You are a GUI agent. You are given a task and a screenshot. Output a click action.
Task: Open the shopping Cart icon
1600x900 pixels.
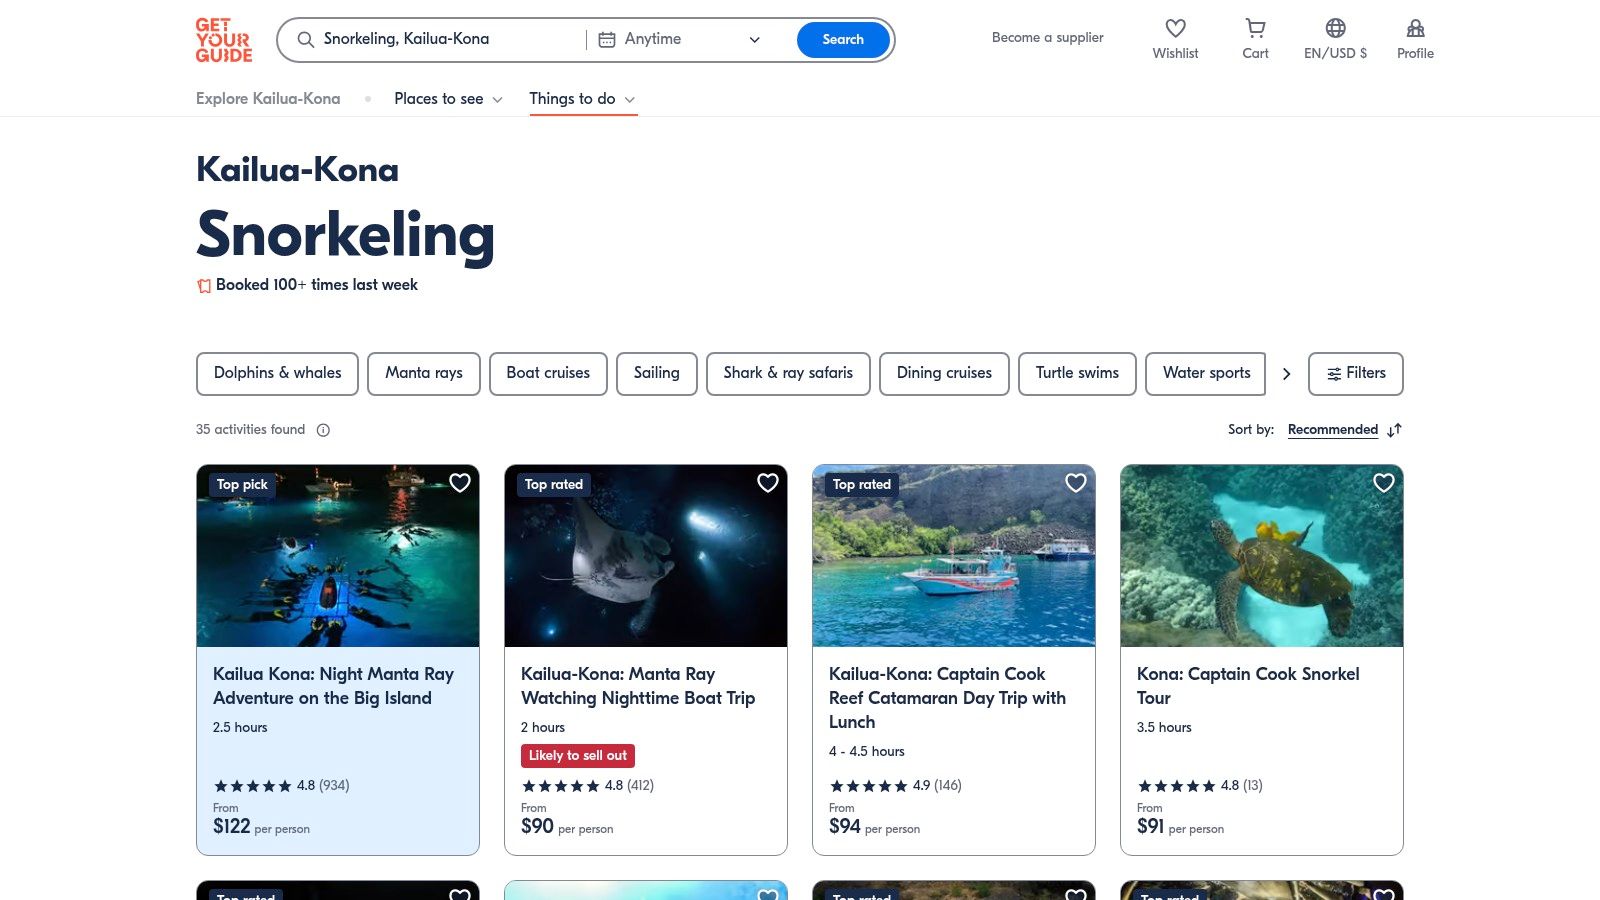click(1255, 29)
